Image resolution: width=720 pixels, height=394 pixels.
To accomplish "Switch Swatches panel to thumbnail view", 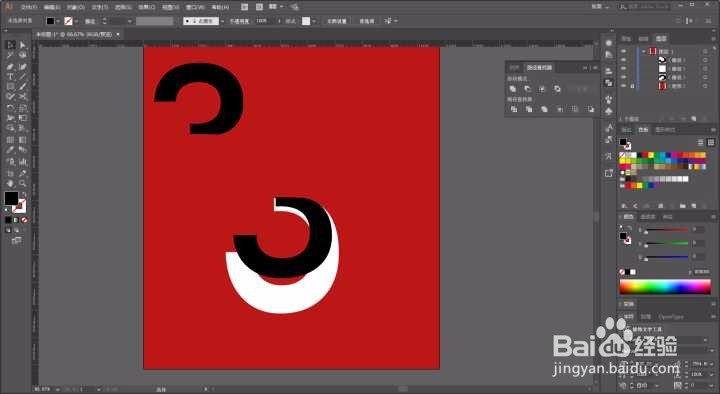I will pyautogui.click(x=711, y=142).
